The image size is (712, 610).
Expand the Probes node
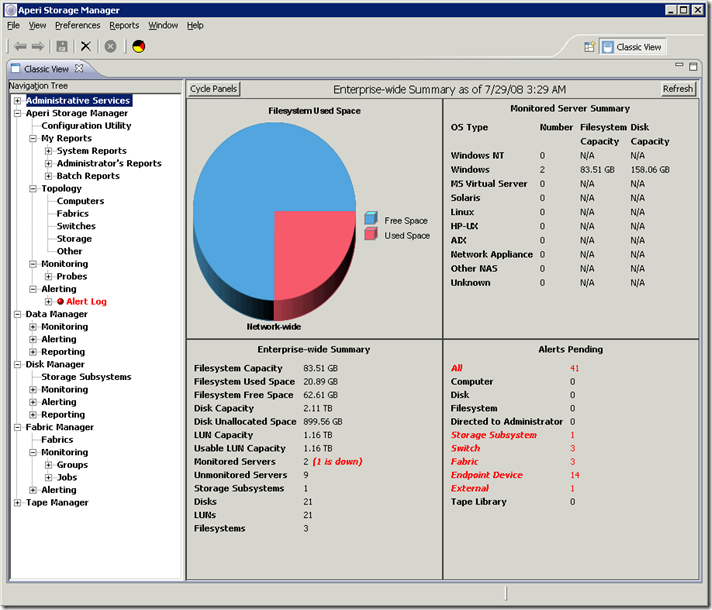(48, 276)
